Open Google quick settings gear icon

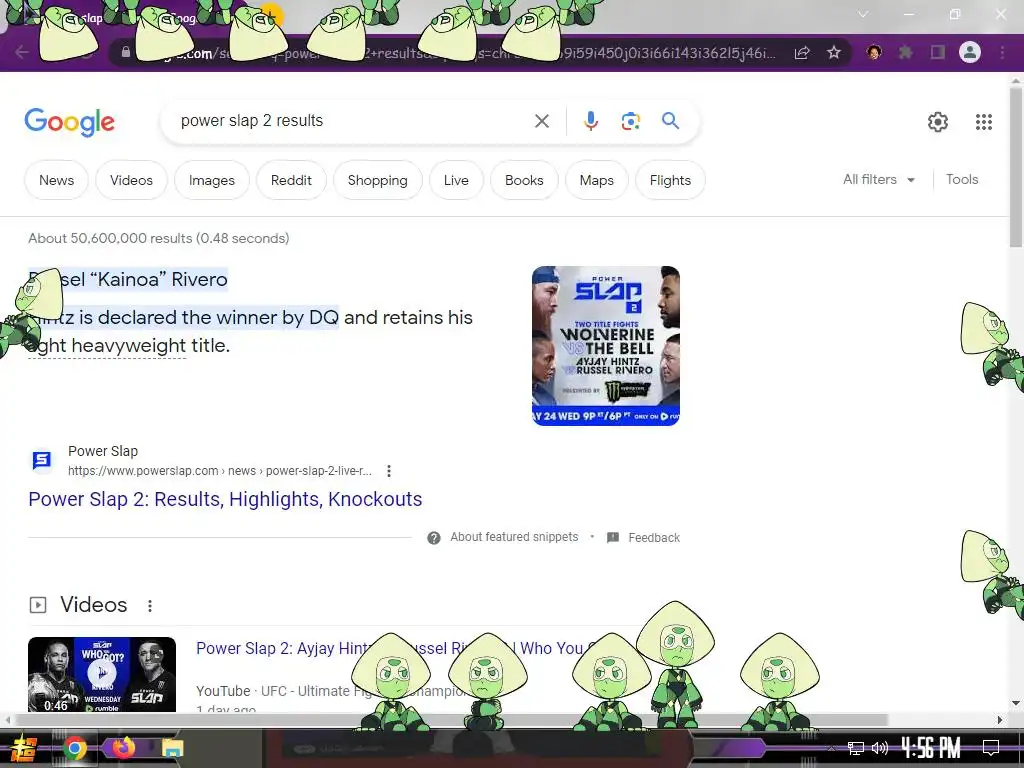click(938, 121)
